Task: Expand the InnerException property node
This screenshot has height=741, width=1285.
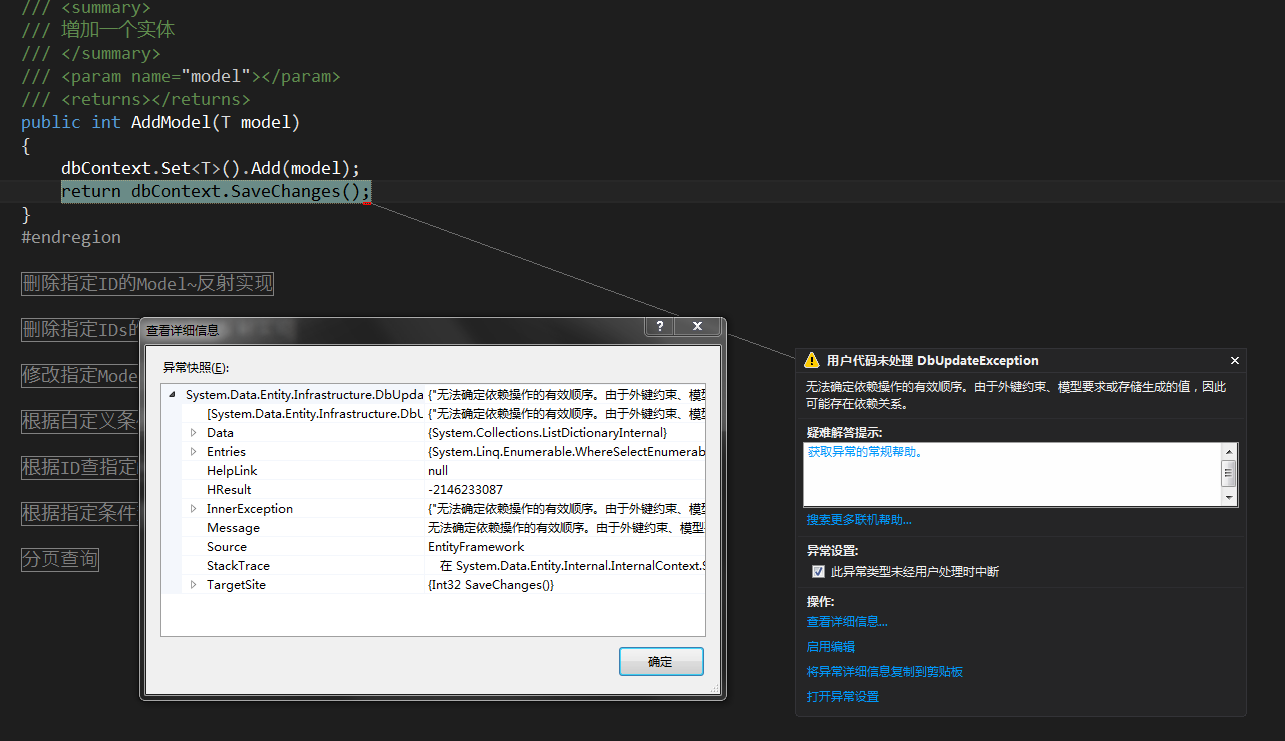Action: click(x=194, y=509)
